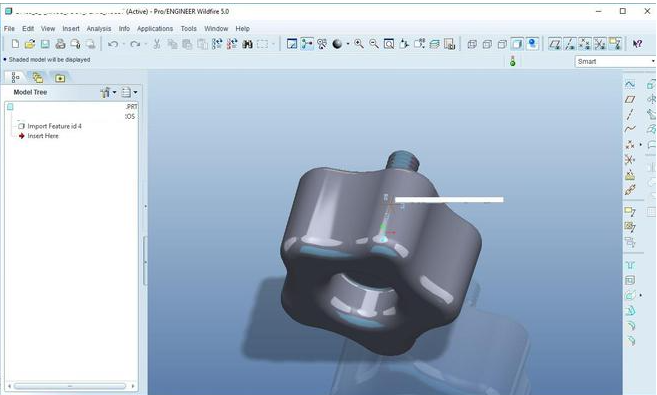
Task: Switch to the Layer Tree folder tab
Action: point(38,77)
